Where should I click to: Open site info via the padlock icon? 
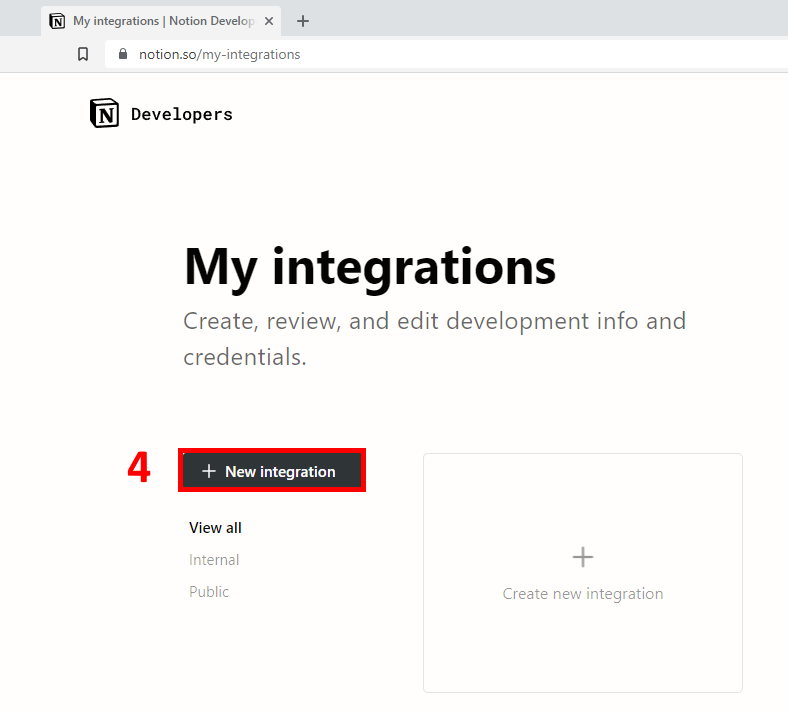click(x=123, y=55)
